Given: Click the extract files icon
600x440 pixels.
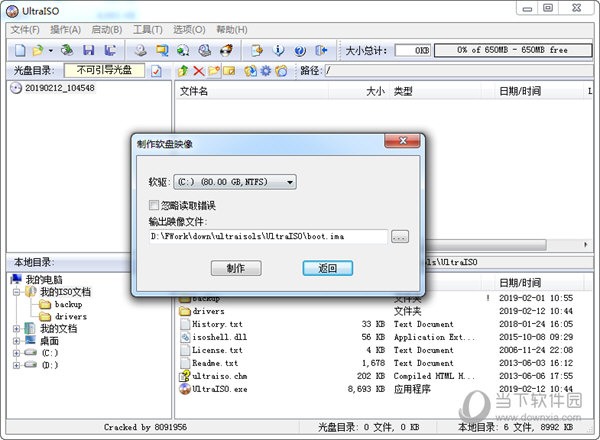Looking at the screenshot, I should (251, 71).
